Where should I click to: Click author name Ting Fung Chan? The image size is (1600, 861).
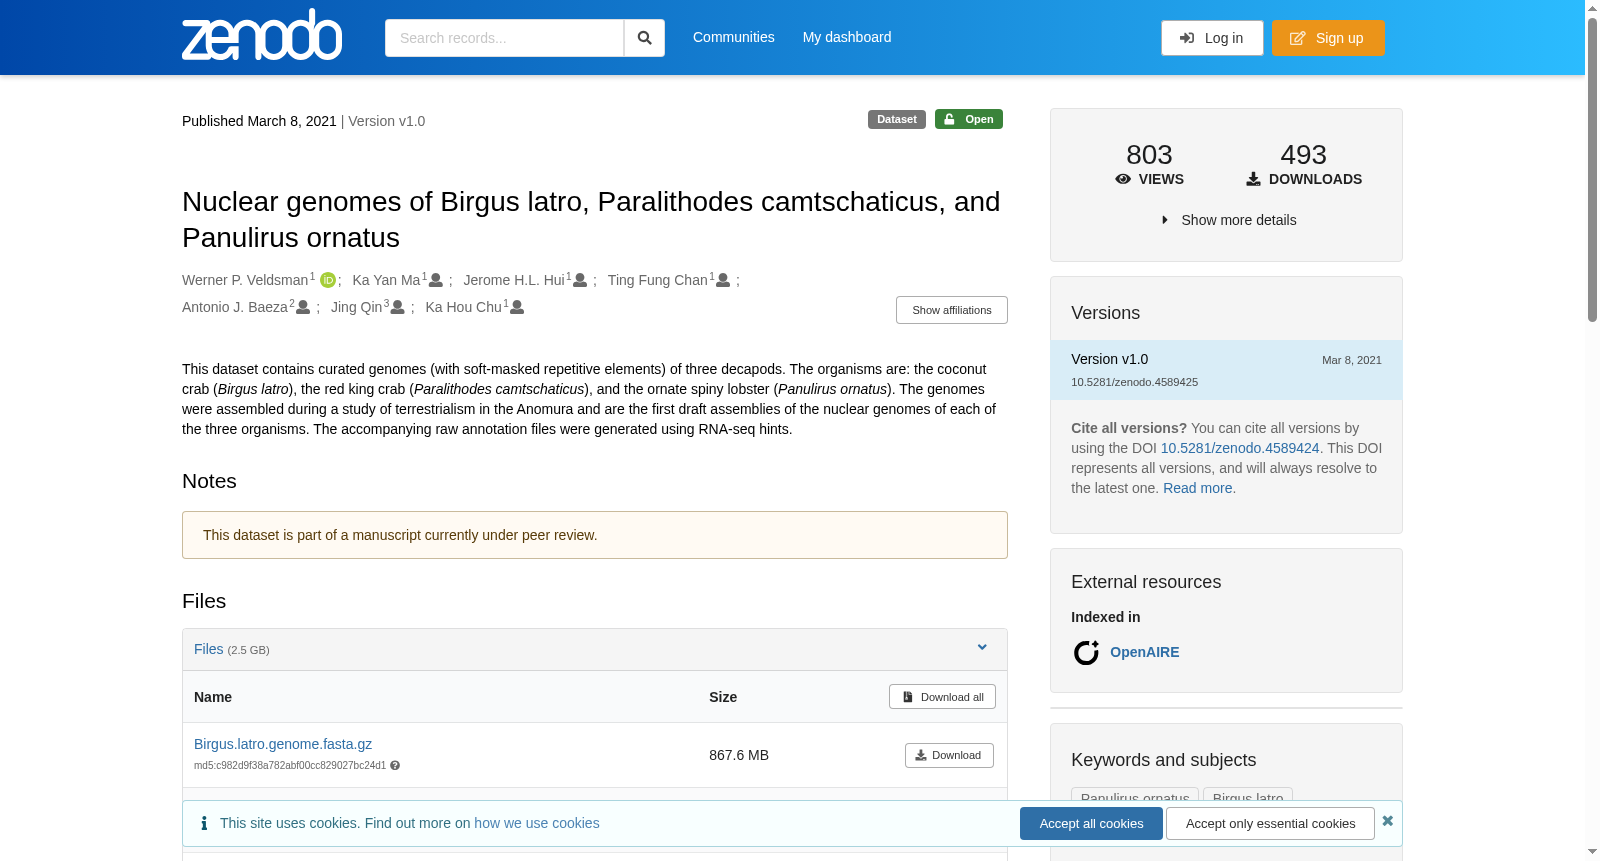[x=658, y=280]
